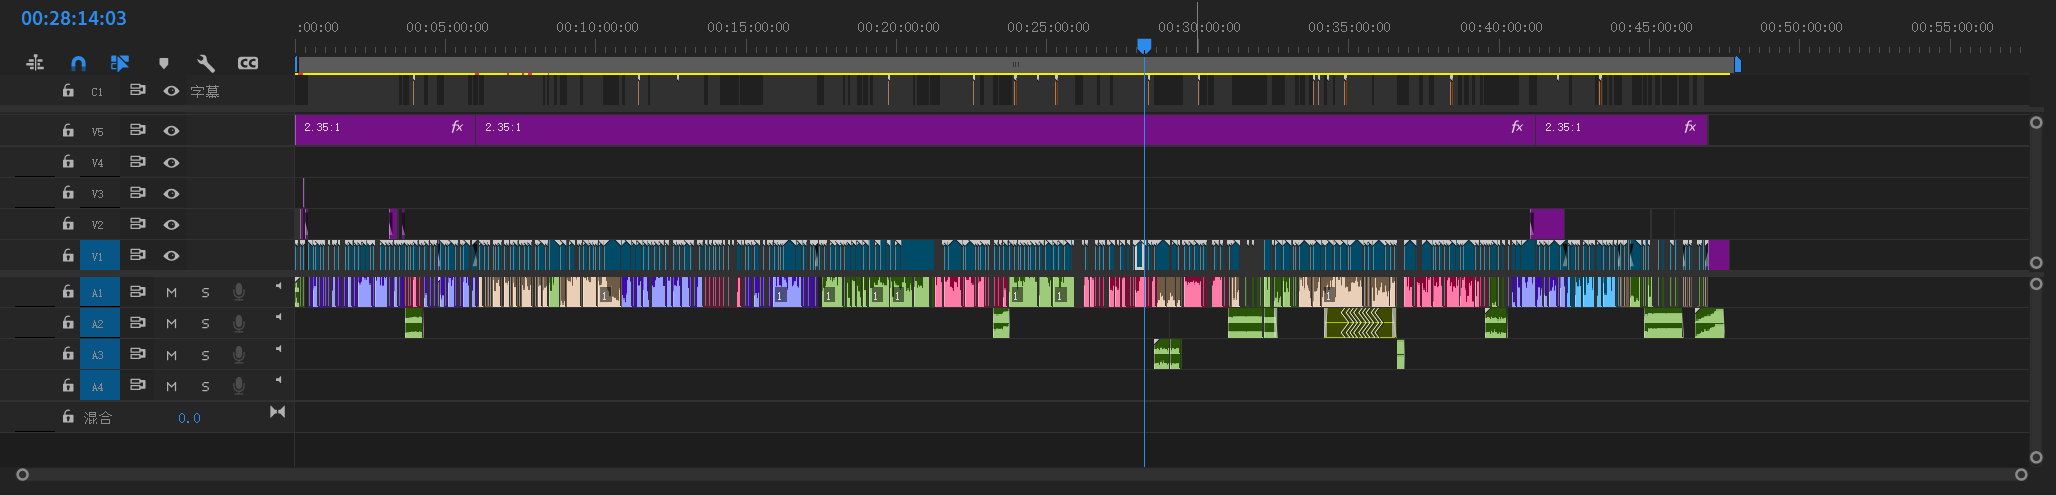
Task: Toggle the snap magnet icon in timeline
Action: tap(78, 63)
